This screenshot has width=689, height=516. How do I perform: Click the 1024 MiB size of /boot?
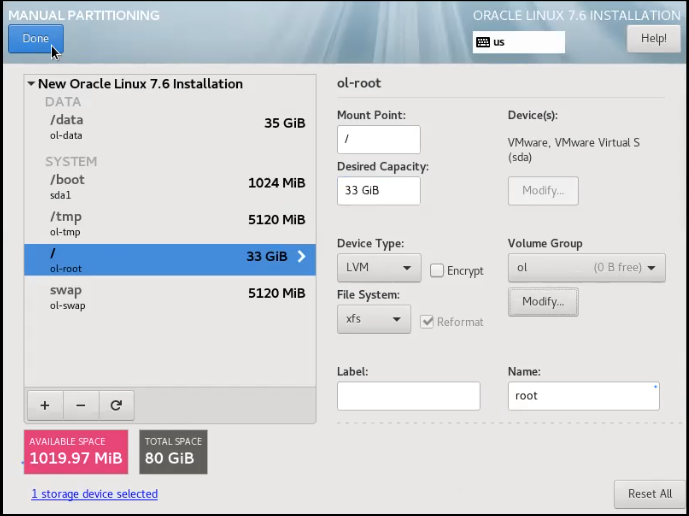(x=277, y=183)
